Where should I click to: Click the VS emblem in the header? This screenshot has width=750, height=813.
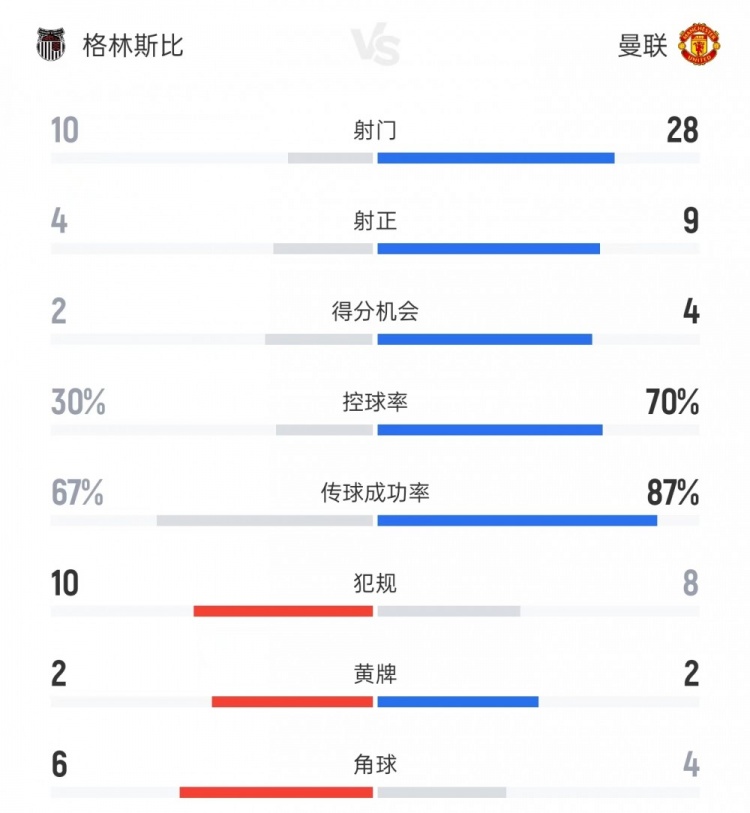[376, 47]
